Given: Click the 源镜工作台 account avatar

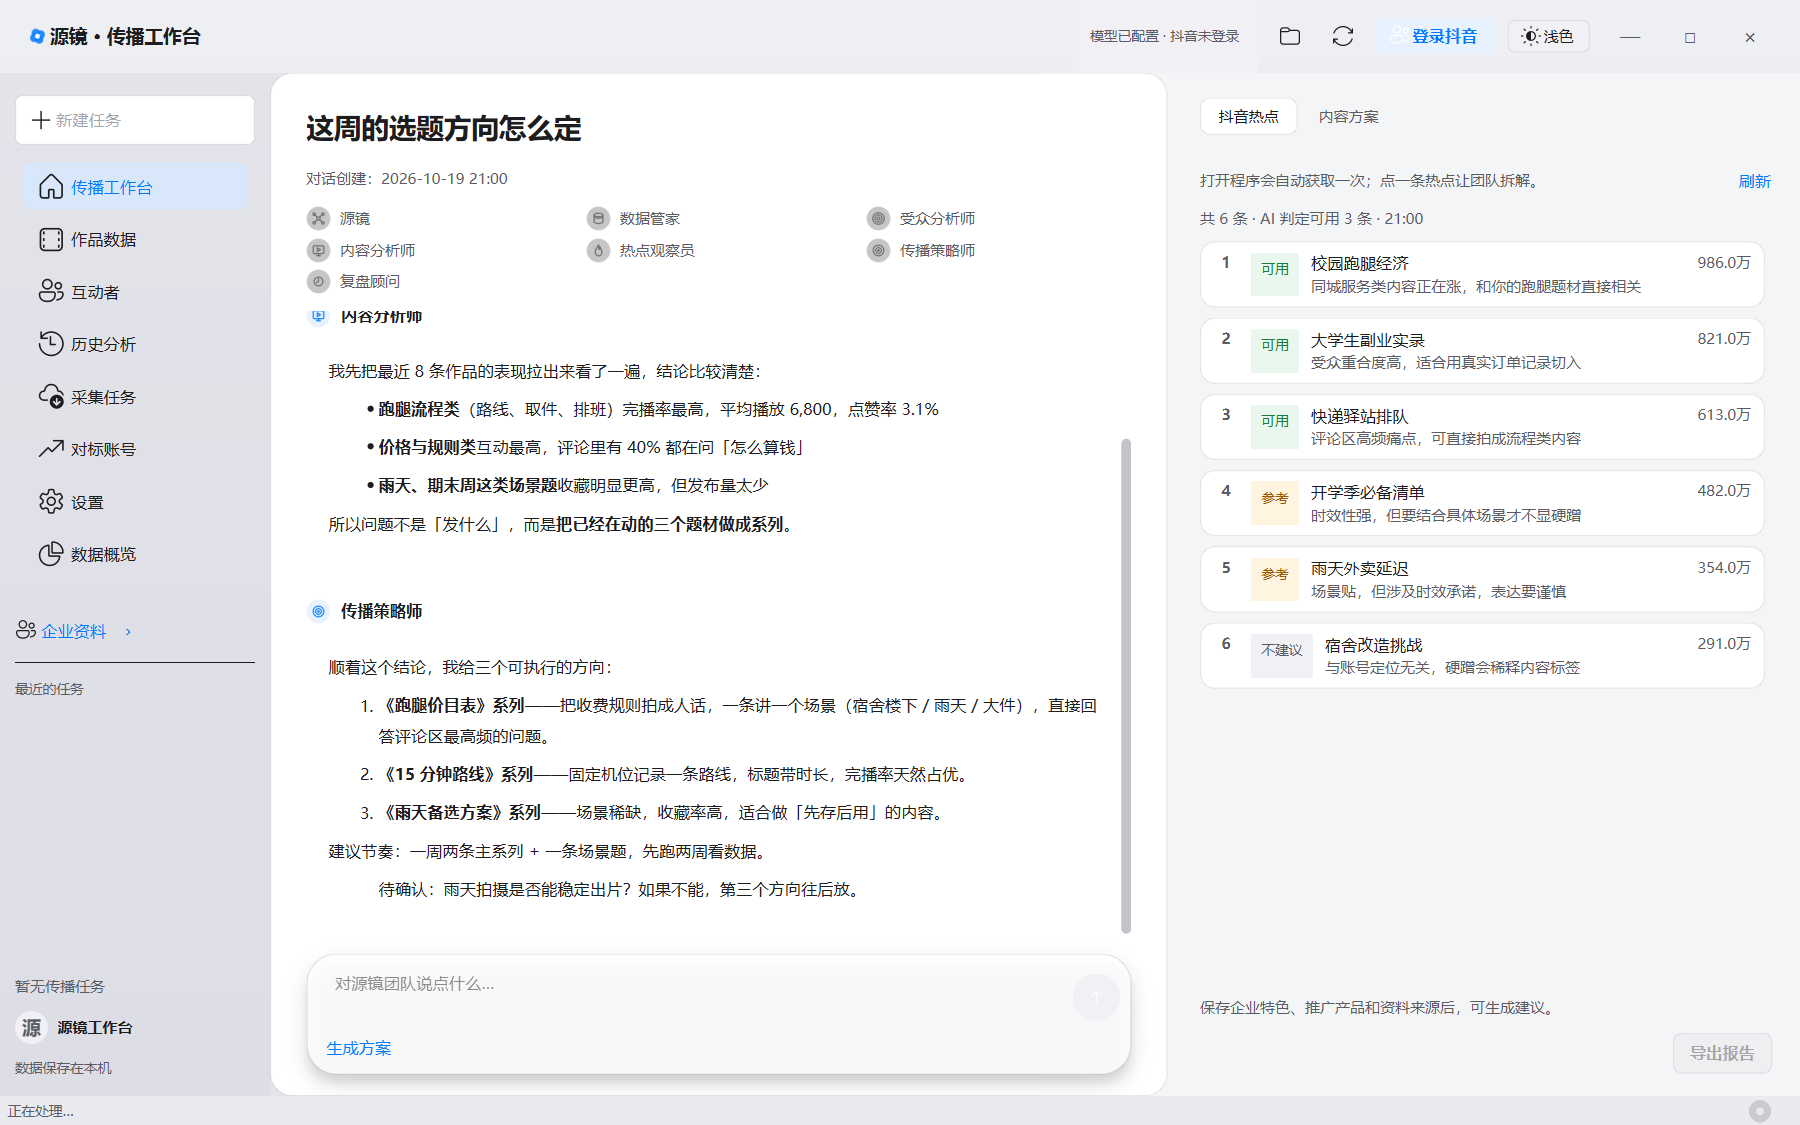Looking at the screenshot, I should (x=32, y=1027).
